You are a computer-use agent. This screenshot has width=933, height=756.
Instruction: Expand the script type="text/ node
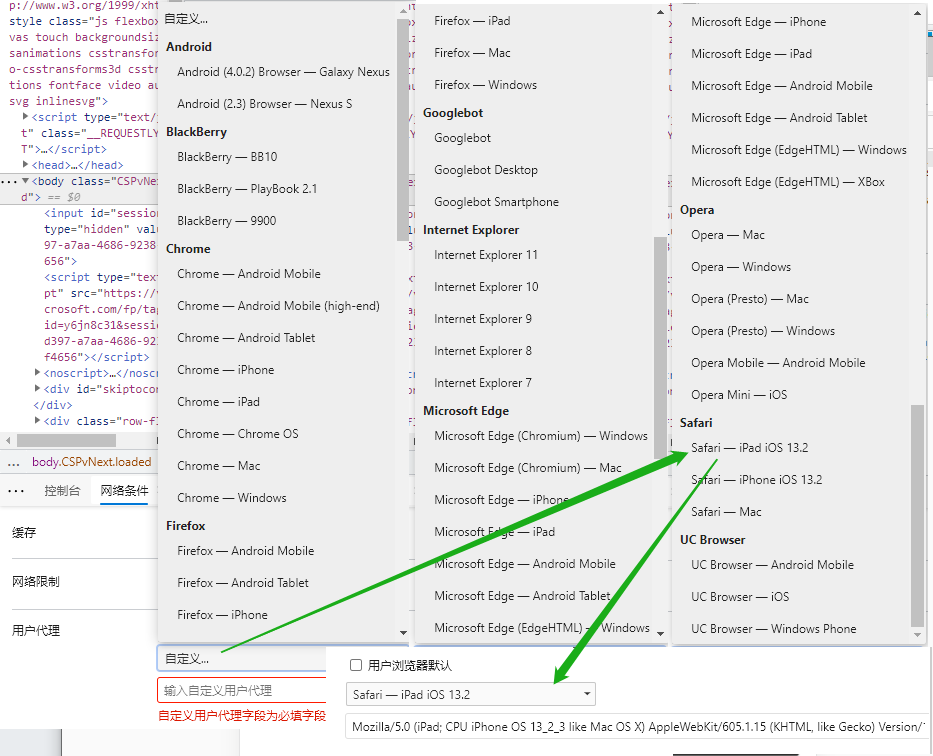25,117
